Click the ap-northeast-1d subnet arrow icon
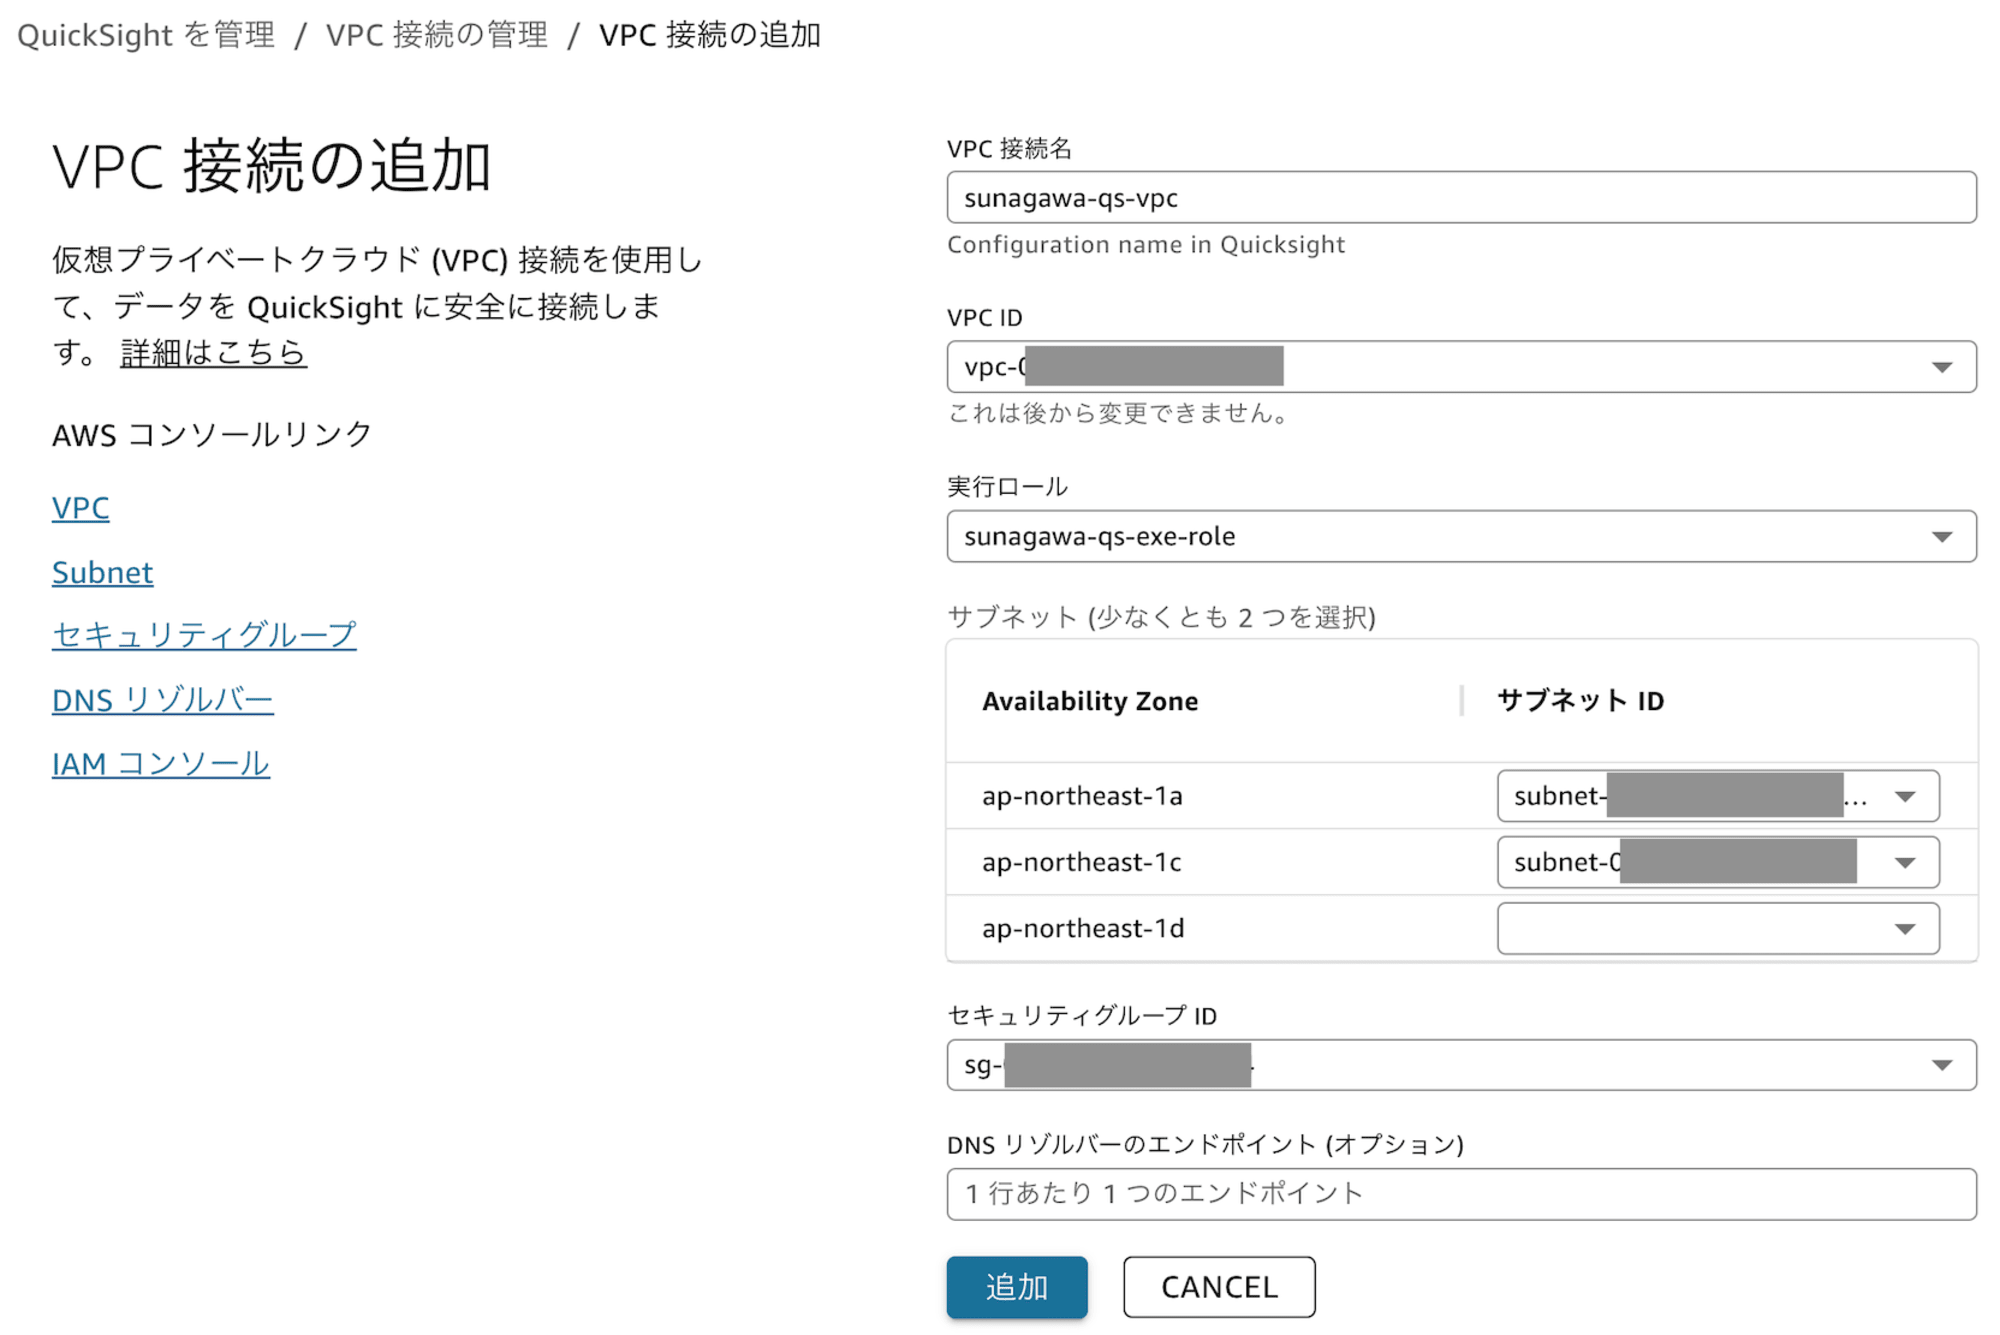Viewport: 2000px width, 1335px height. 1905,929
